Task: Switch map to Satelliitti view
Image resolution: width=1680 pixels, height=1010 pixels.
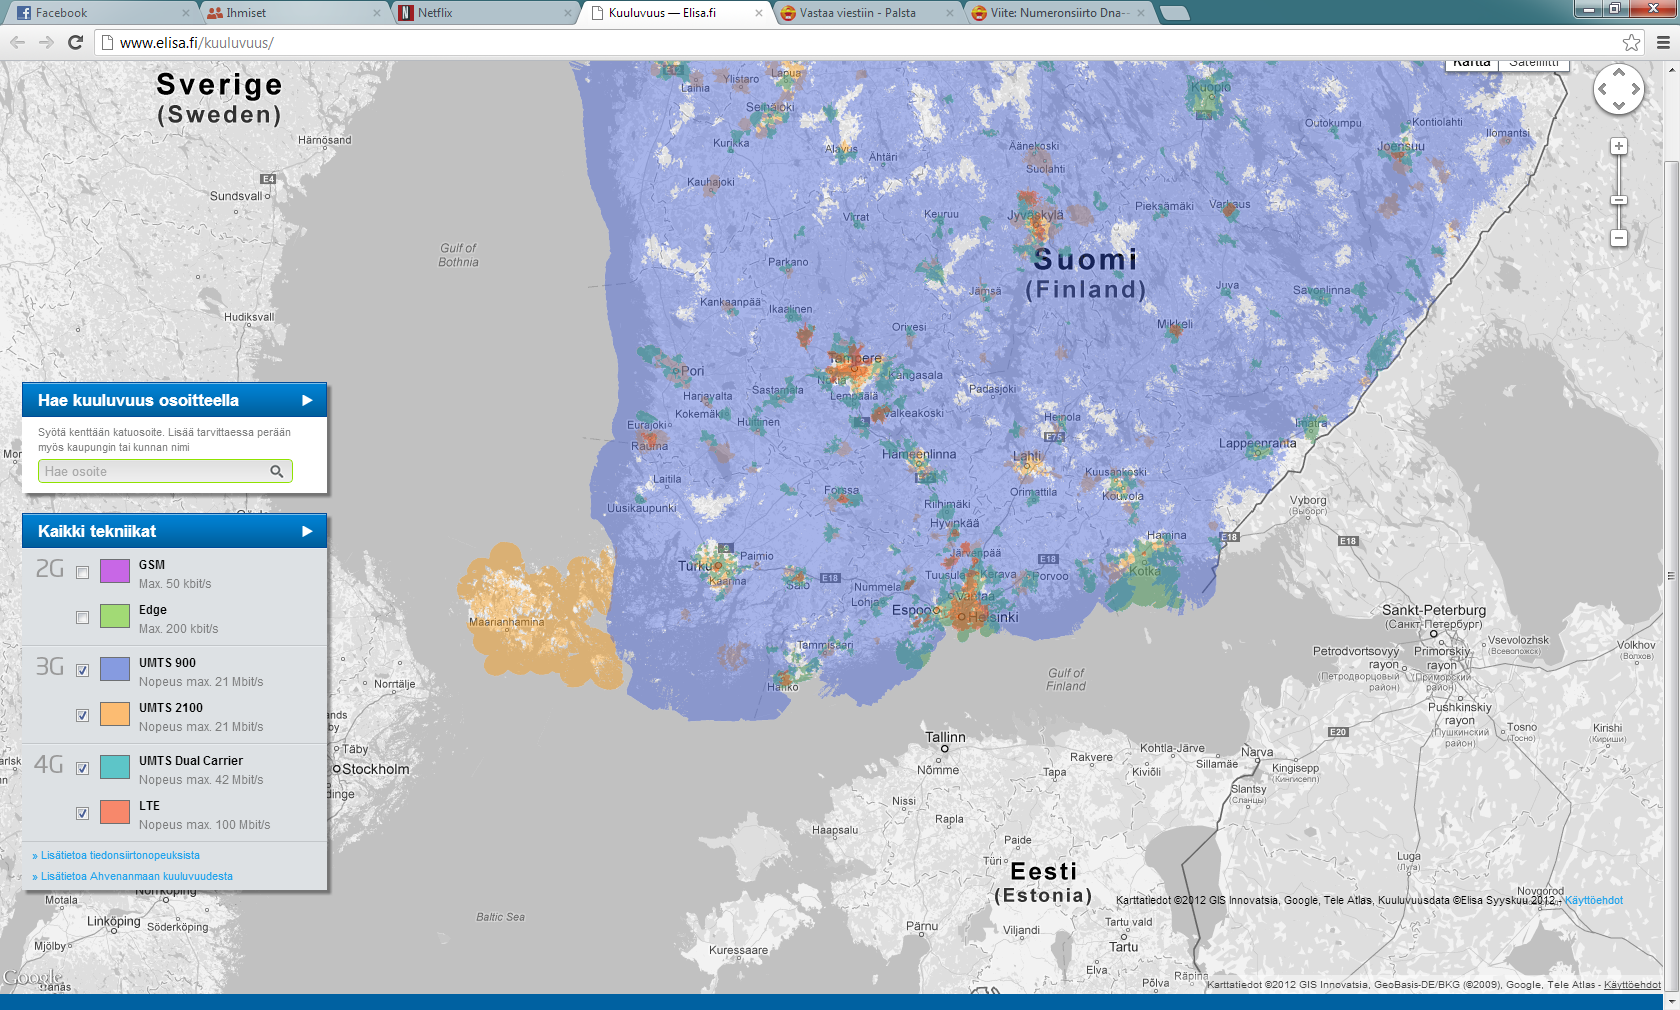Action: coord(1534,64)
